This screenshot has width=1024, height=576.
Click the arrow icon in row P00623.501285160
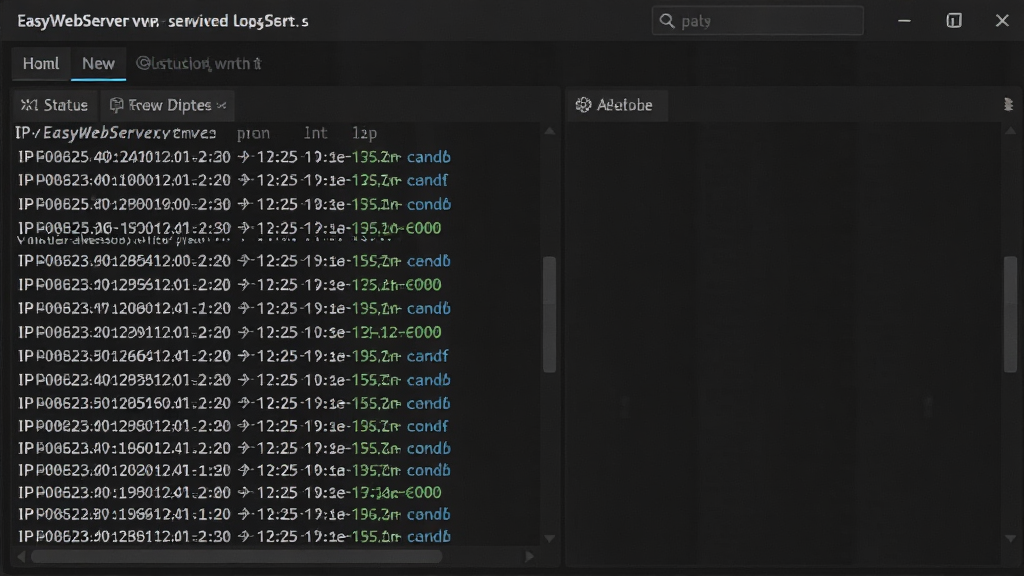(x=244, y=403)
